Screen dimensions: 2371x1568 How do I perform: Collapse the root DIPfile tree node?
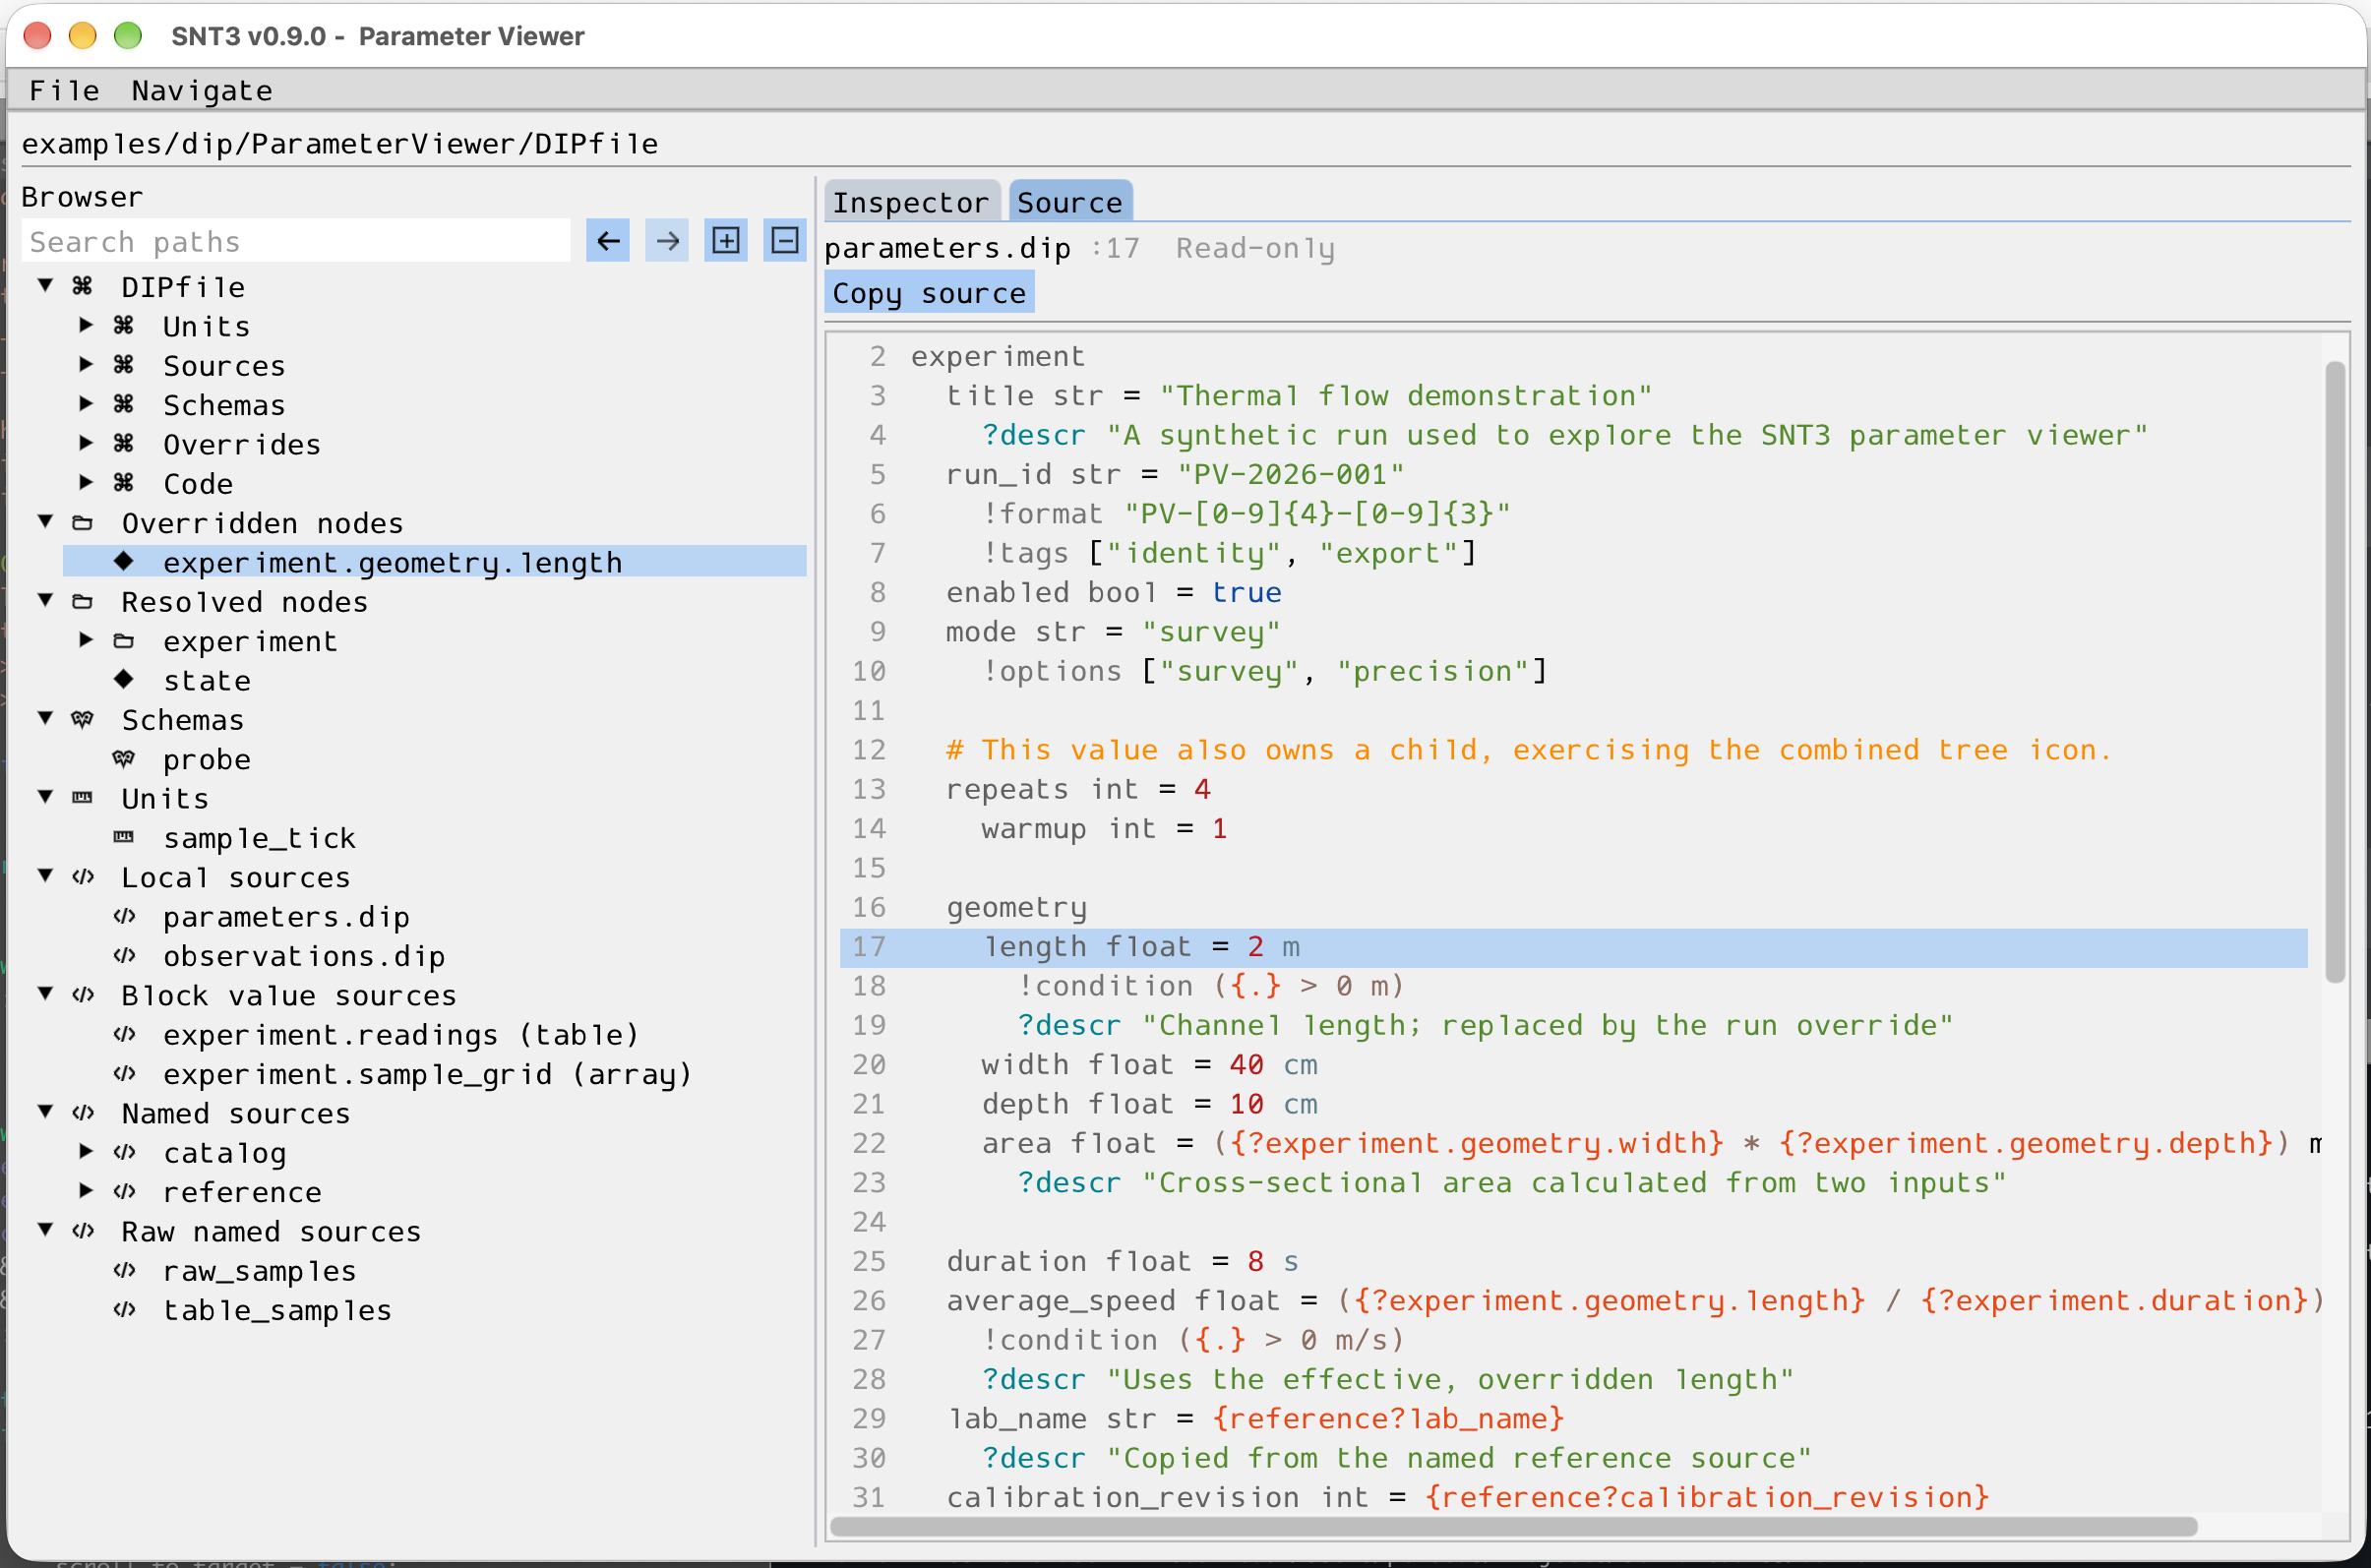(45, 285)
